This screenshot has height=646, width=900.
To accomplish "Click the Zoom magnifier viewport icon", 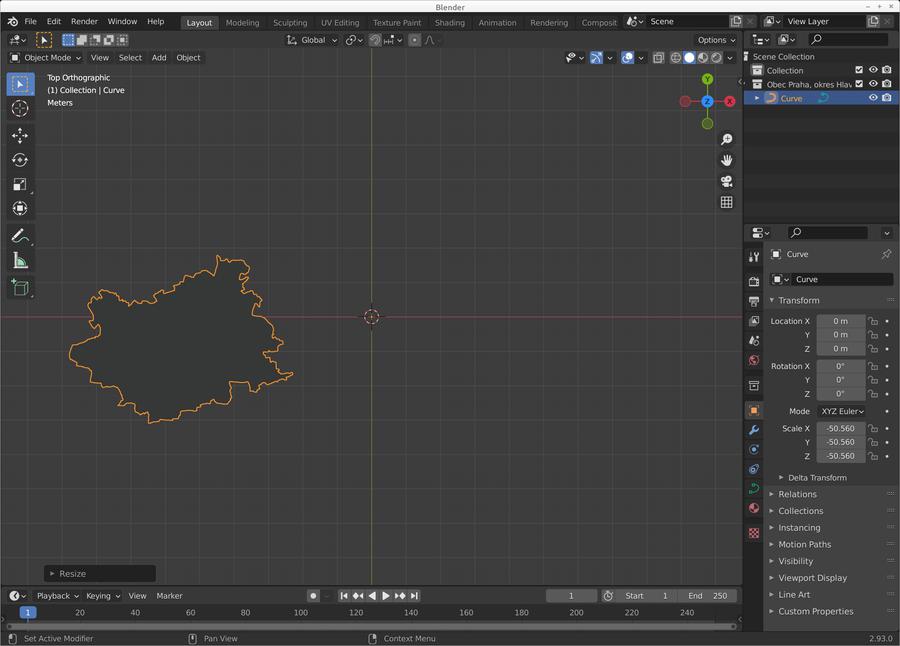I will click(x=727, y=139).
